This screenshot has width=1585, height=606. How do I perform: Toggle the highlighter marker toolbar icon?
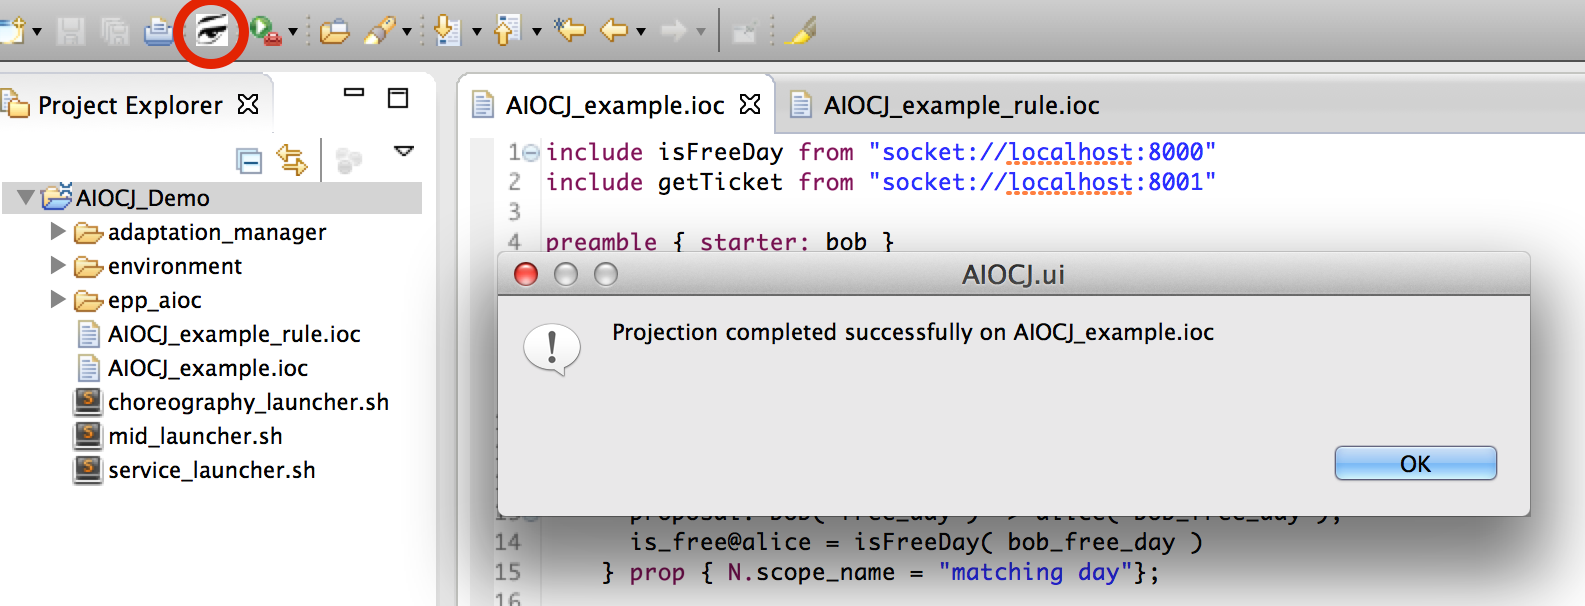point(801,32)
